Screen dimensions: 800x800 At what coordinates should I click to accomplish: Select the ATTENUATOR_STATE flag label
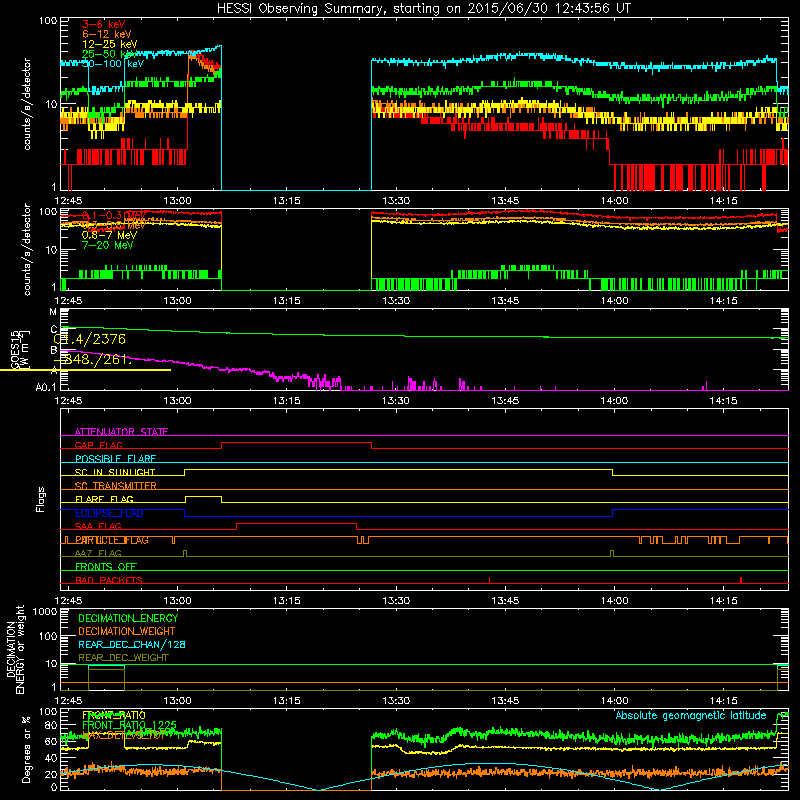tap(121, 432)
